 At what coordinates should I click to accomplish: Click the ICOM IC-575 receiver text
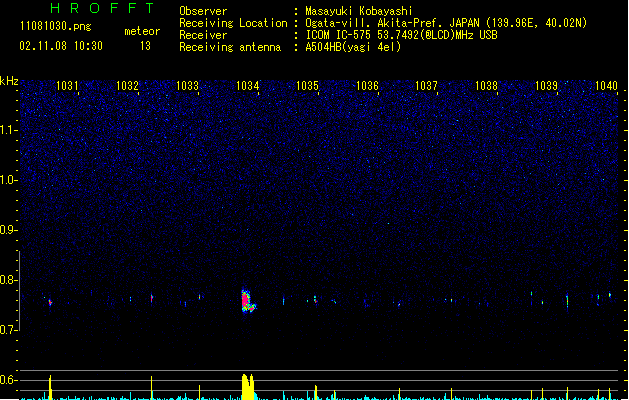pyautogui.click(x=402, y=35)
